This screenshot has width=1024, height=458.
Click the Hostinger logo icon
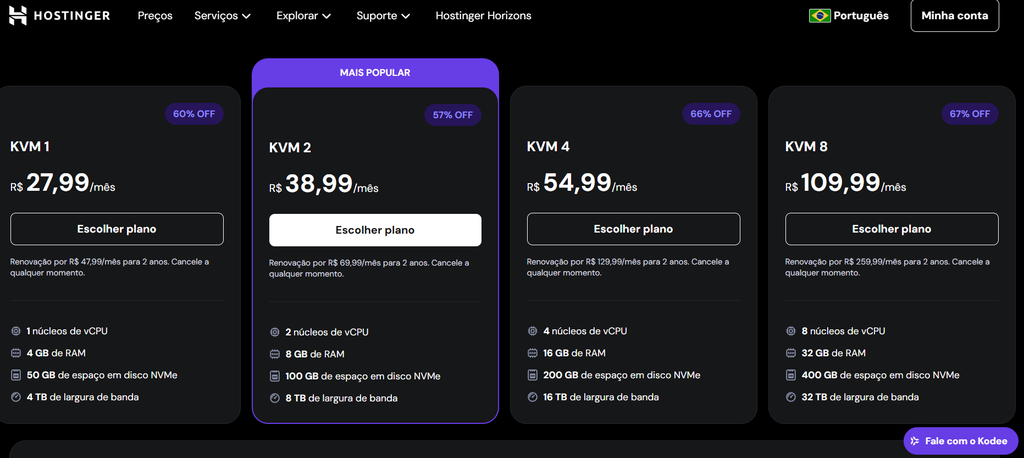tap(18, 16)
